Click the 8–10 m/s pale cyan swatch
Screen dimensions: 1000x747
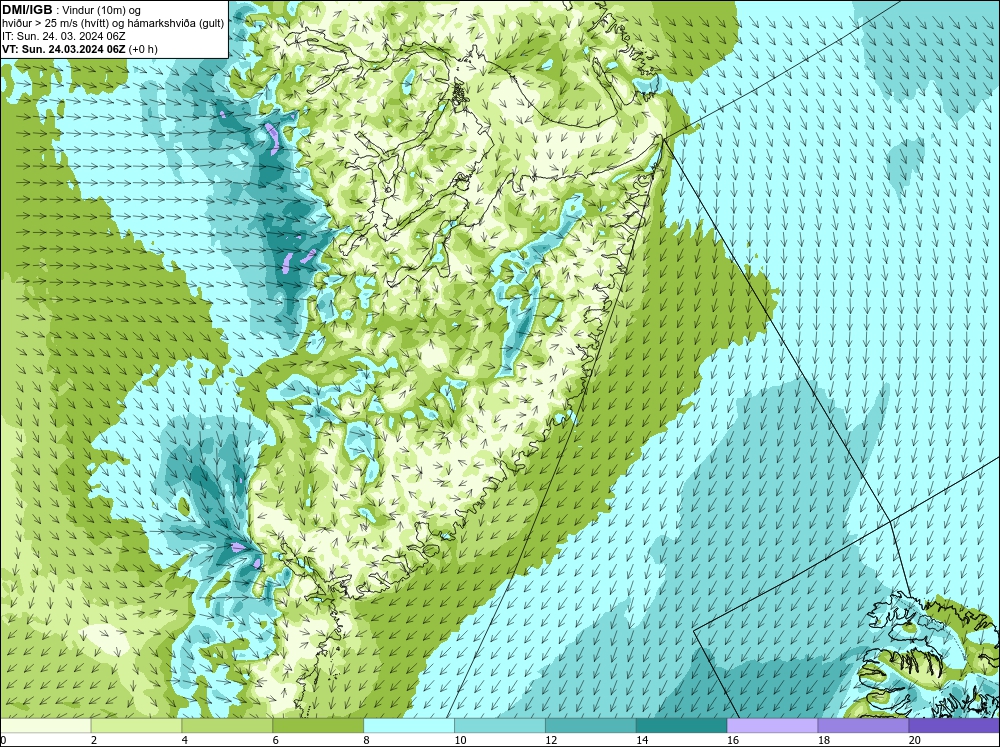coord(409,726)
